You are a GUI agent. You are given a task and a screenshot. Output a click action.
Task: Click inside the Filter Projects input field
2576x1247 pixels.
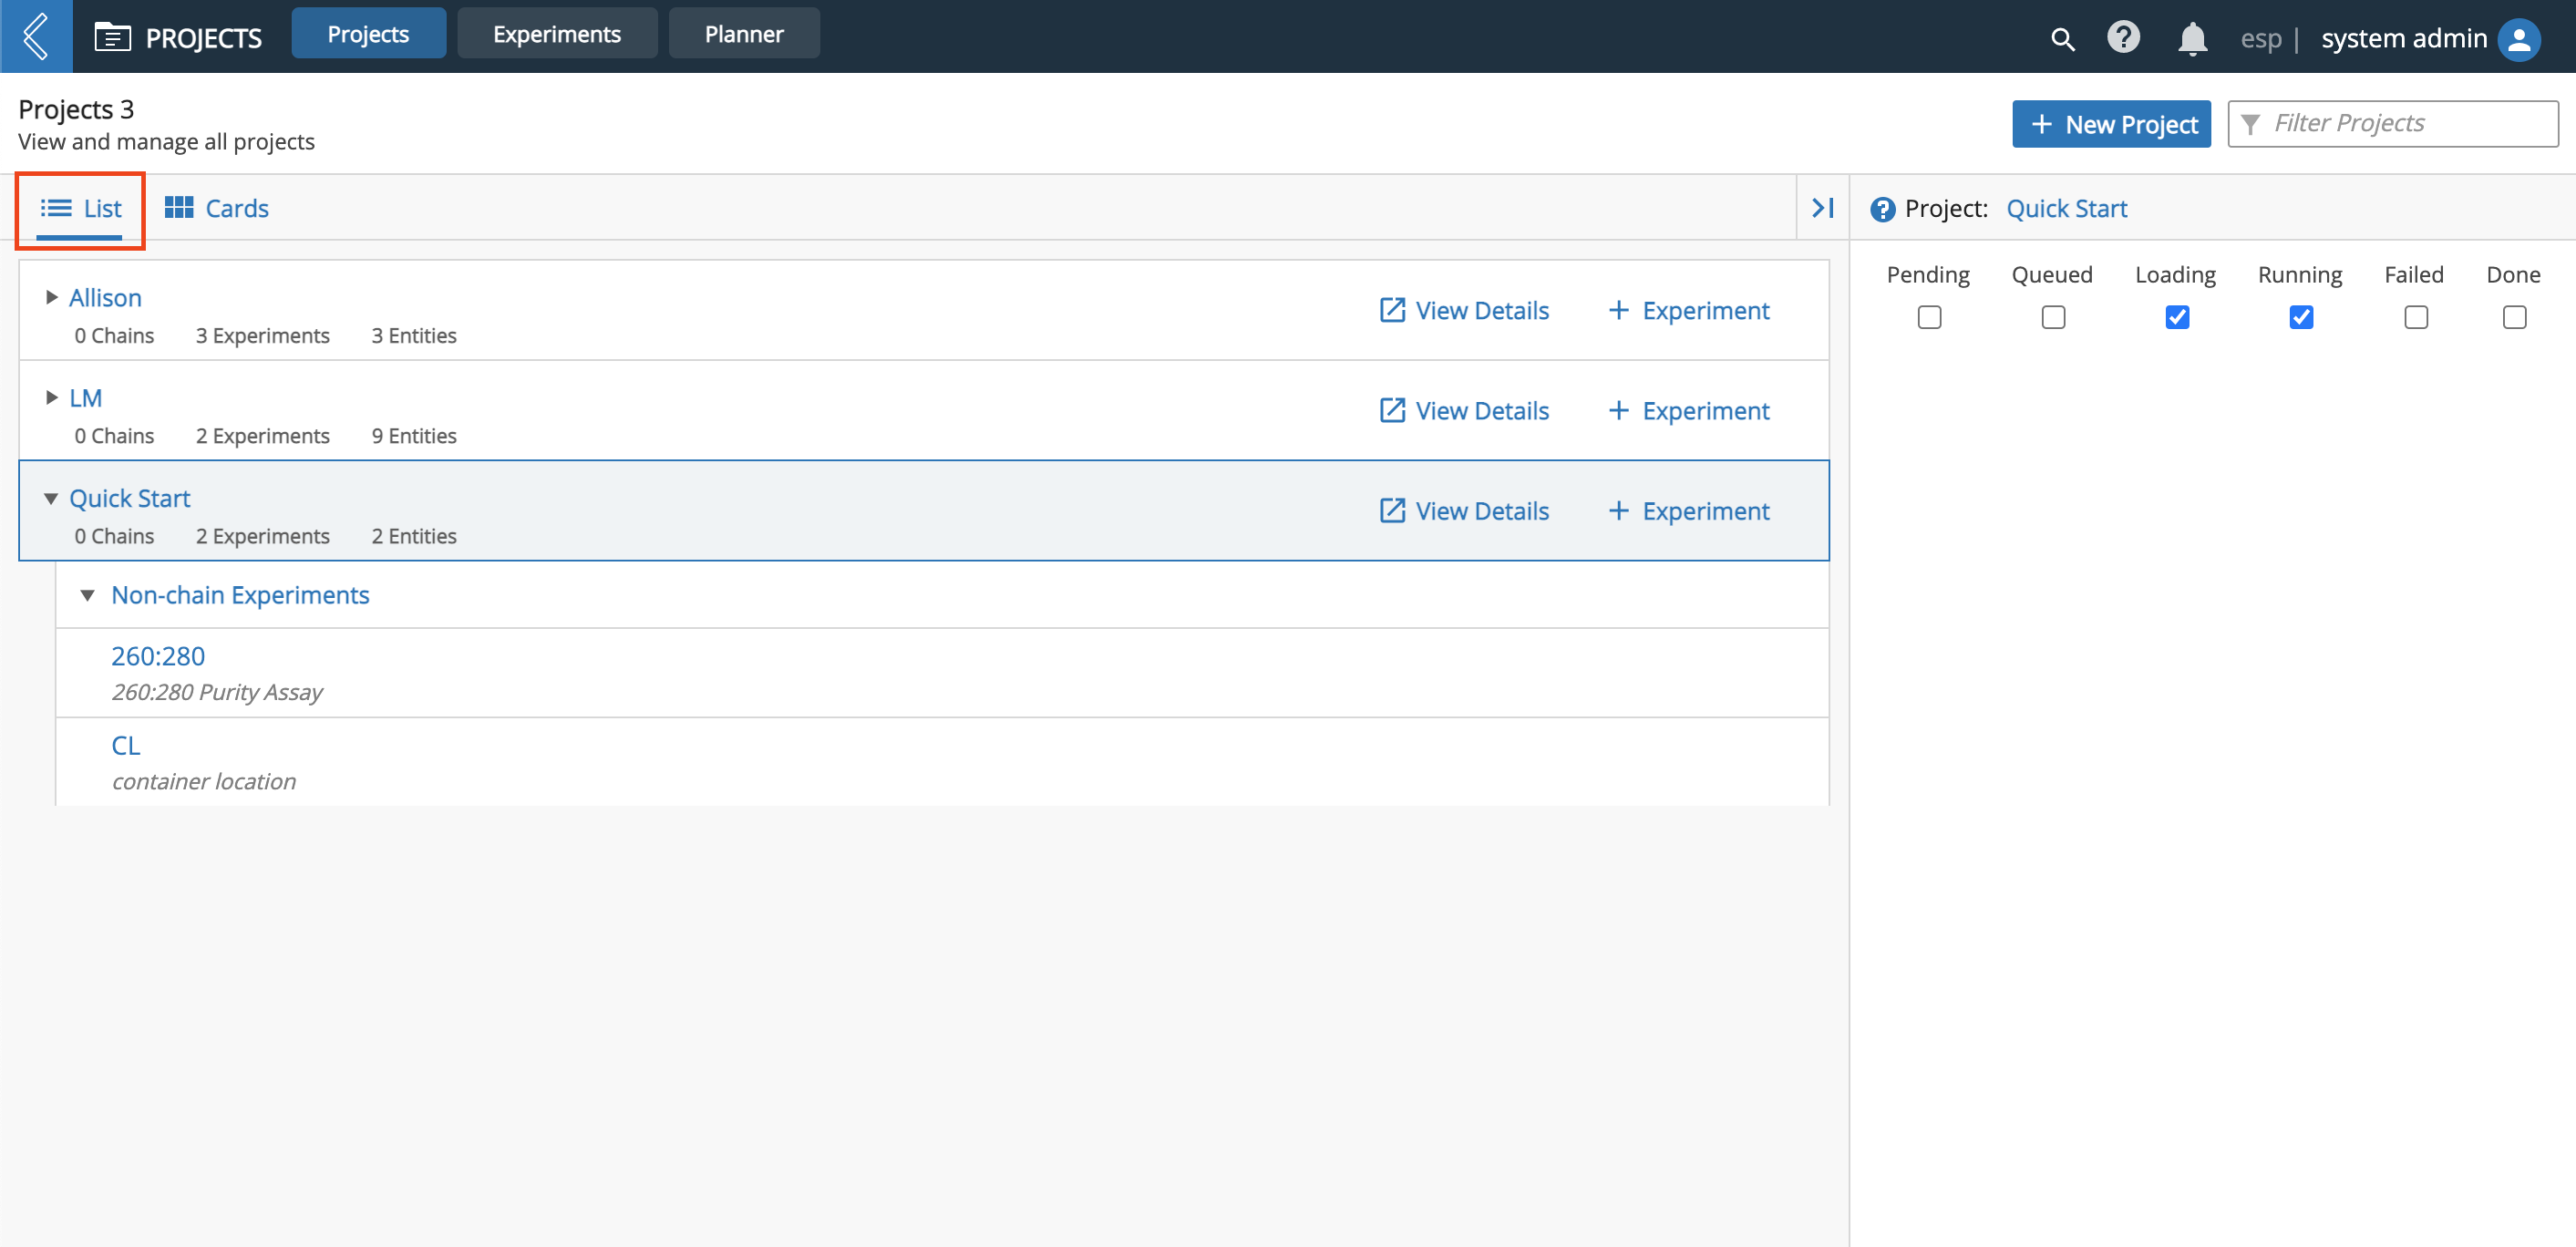coord(2393,124)
